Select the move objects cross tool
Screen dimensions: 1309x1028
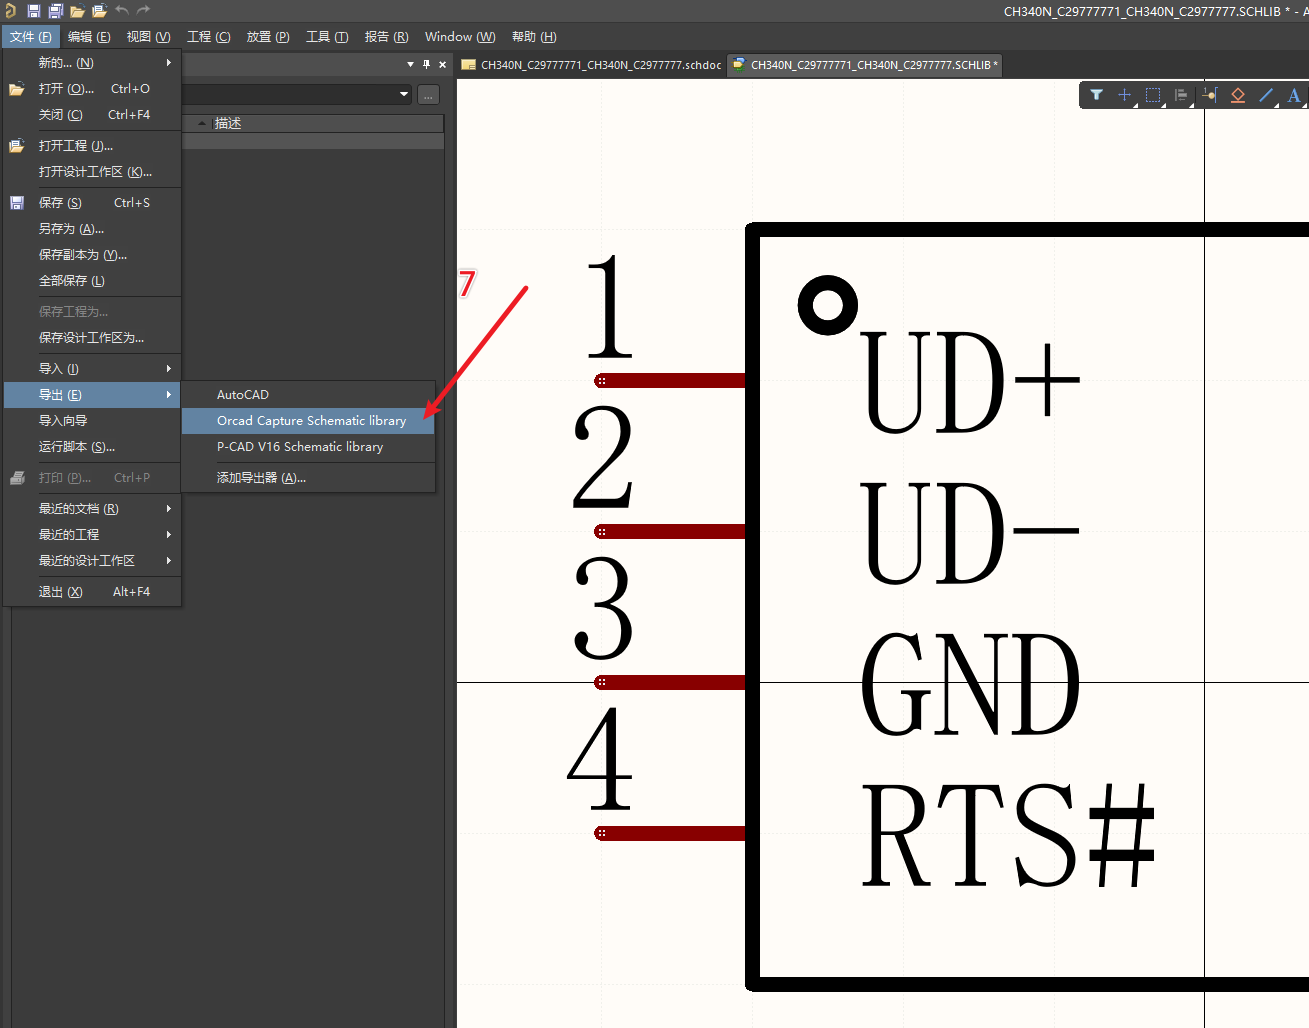(1124, 95)
